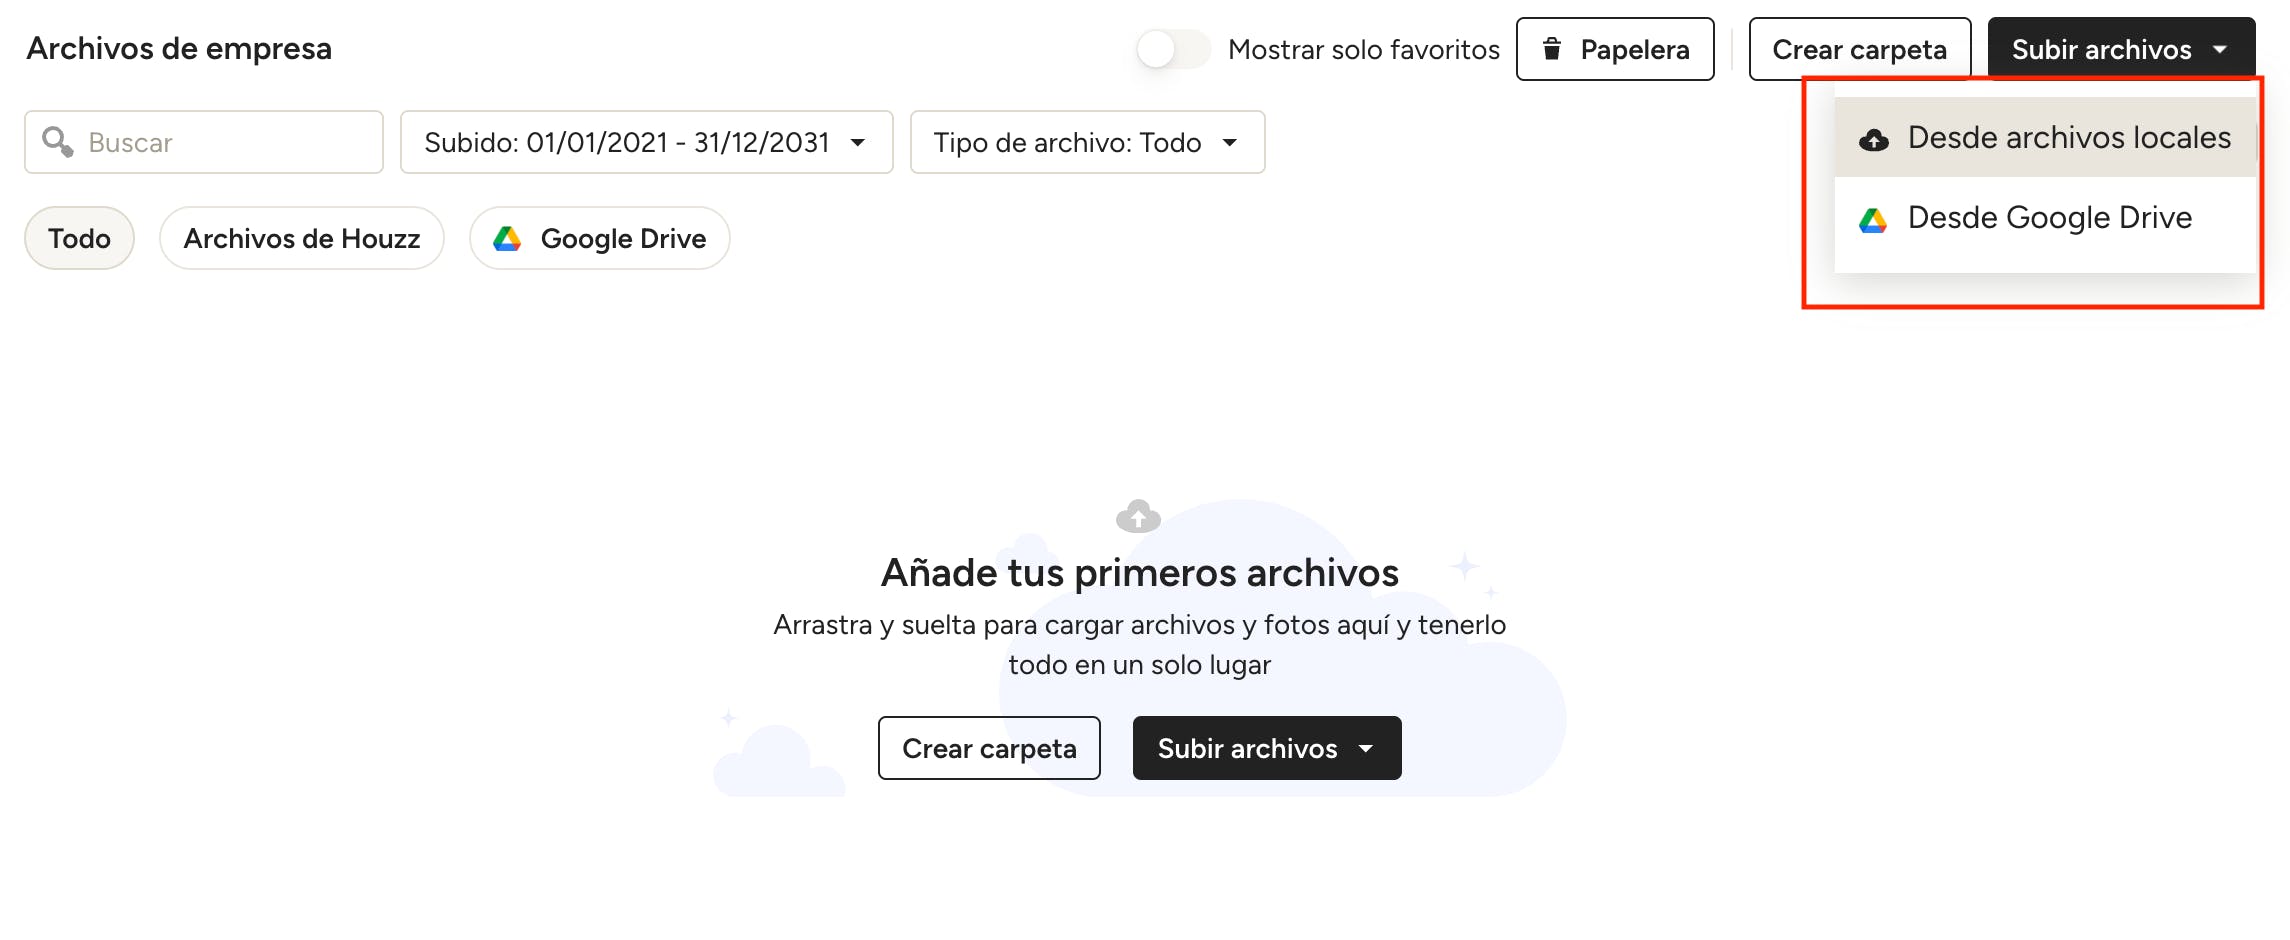Viewport: 2290px width, 940px height.
Task: Click the top Crear carpeta button
Action: click(1859, 49)
